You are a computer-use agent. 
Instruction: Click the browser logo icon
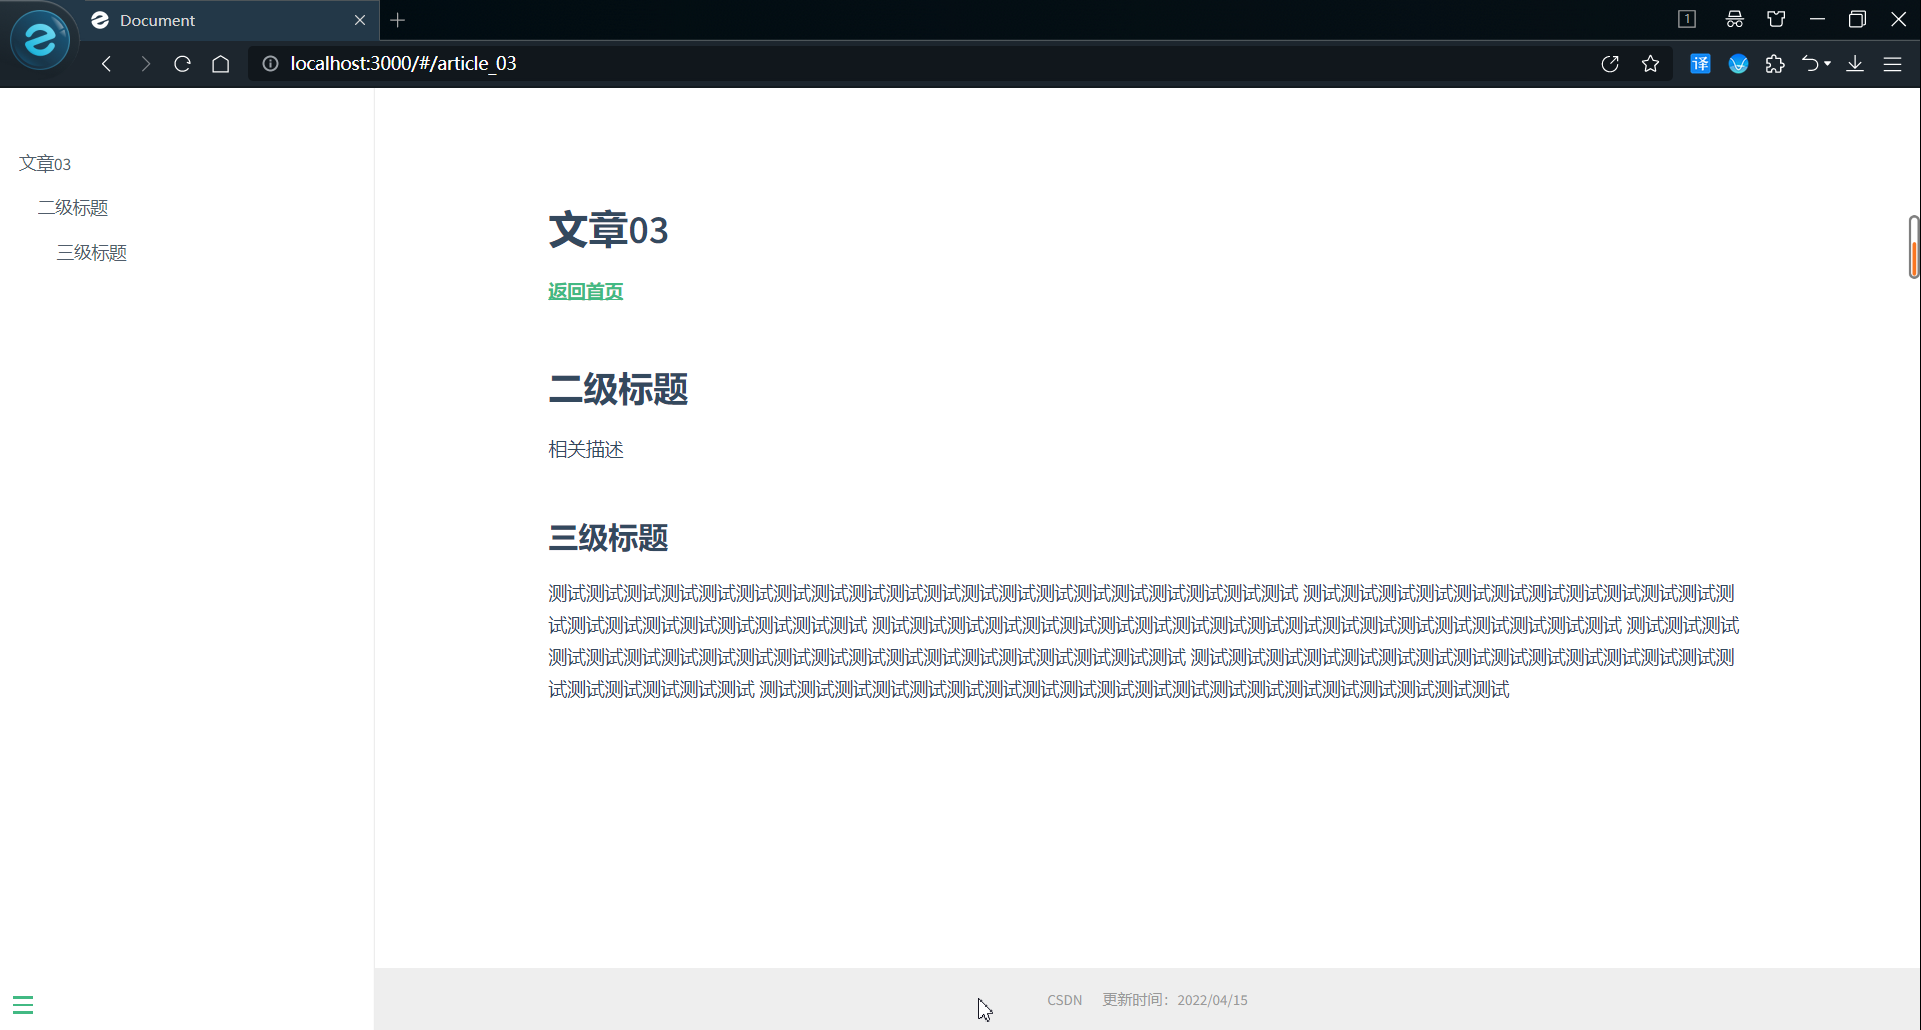coord(40,40)
